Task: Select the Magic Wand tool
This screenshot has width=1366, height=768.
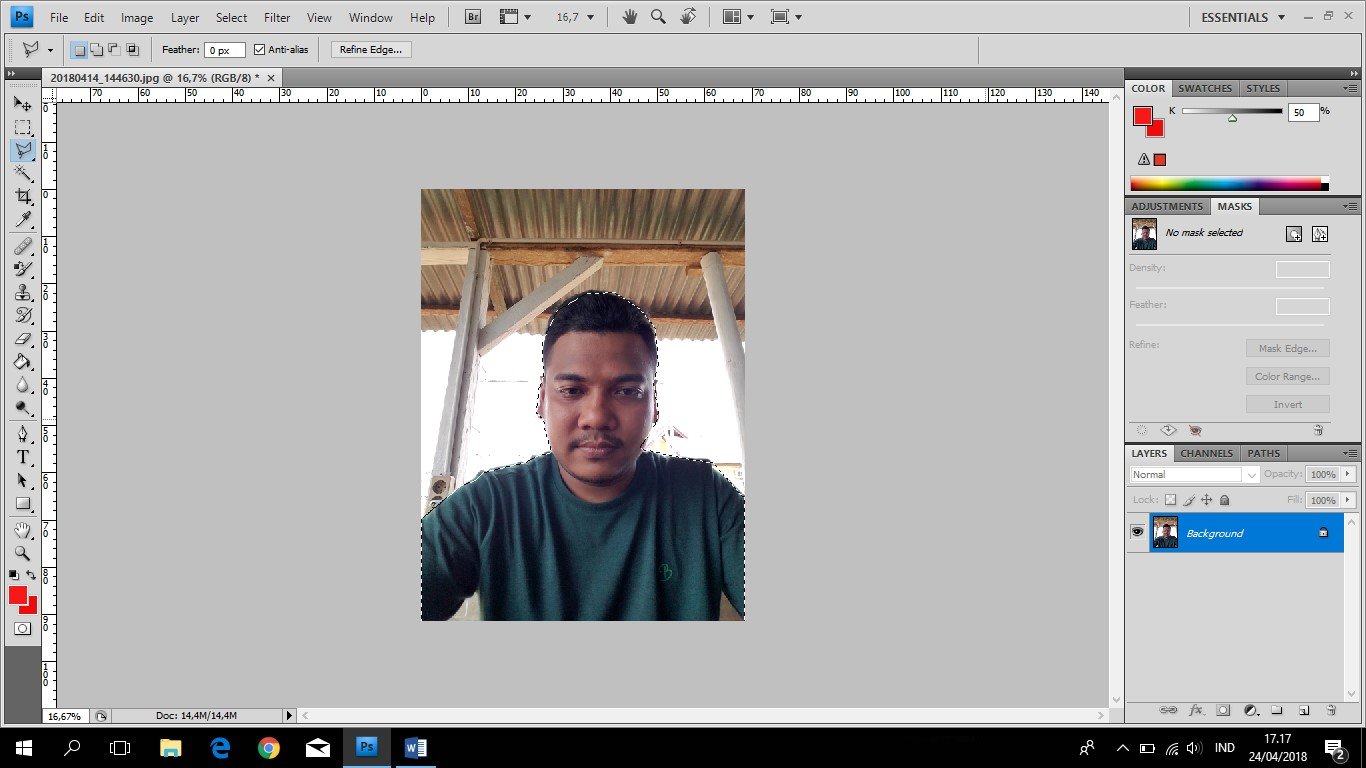Action: pyautogui.click(x=22, y=173)
